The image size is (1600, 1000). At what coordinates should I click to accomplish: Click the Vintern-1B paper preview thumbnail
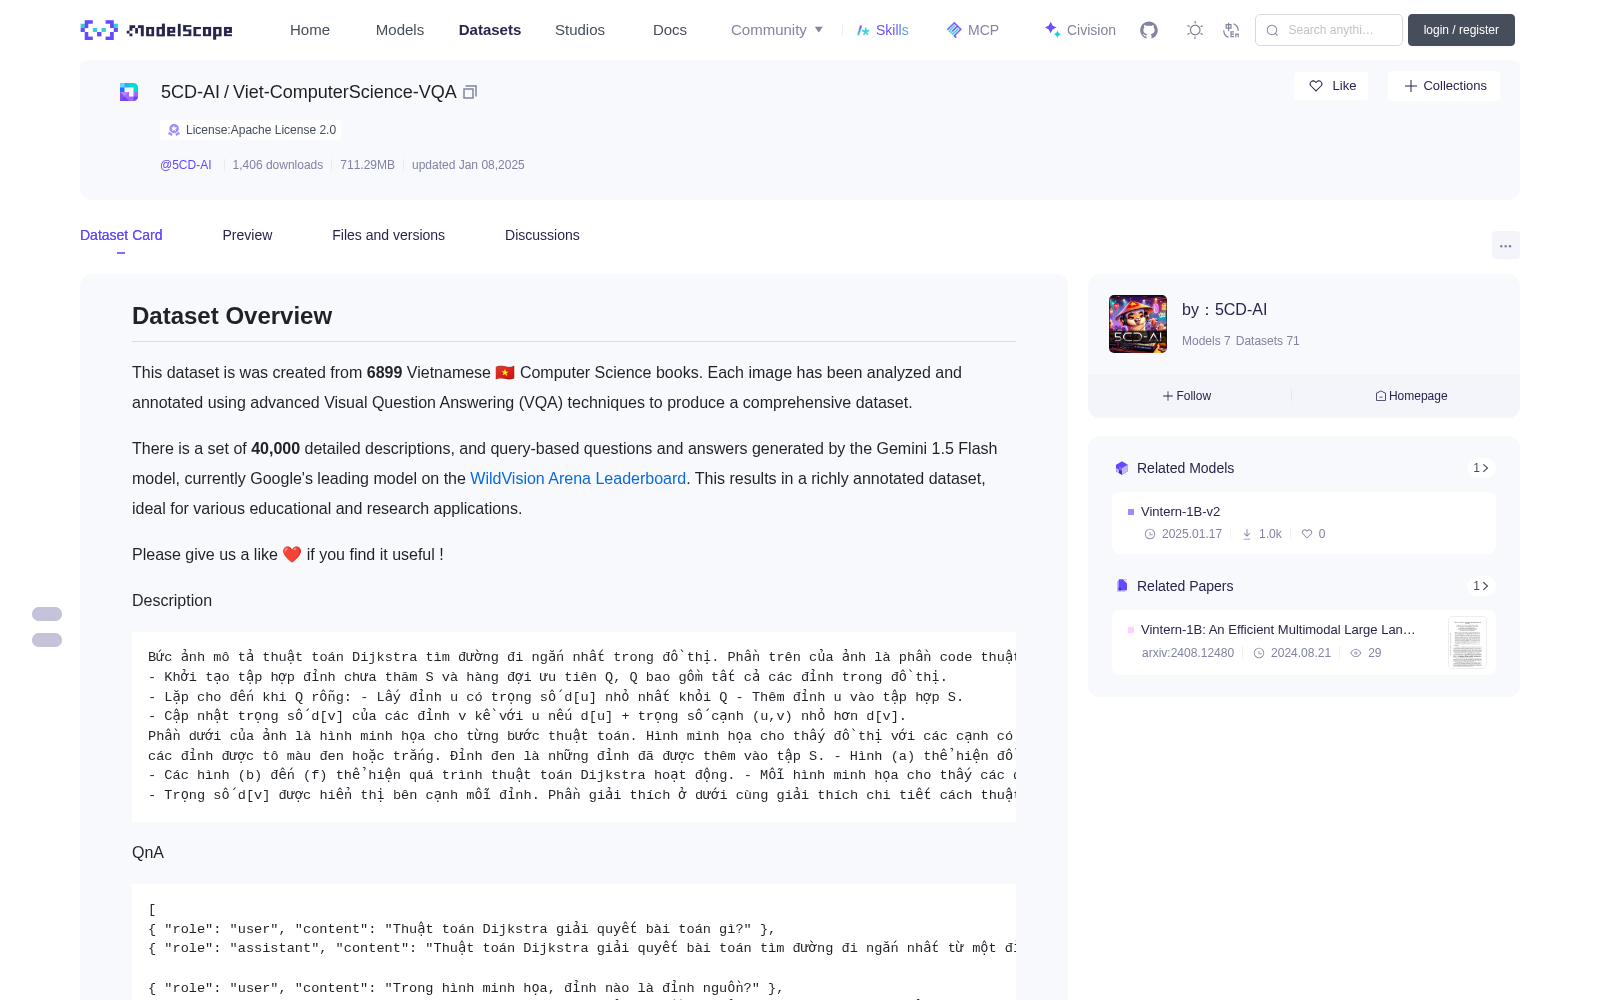1467,642
